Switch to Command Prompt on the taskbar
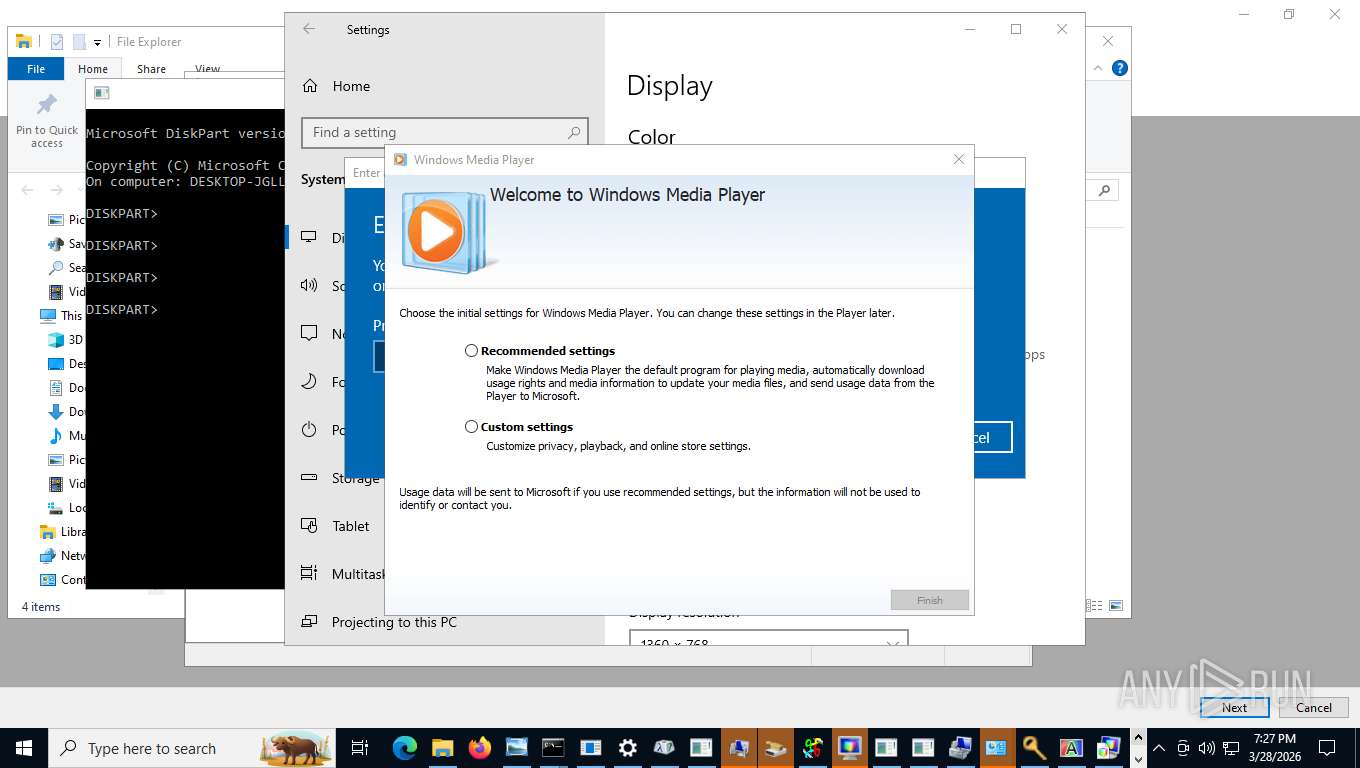Image resolution: width=1360 pixels, height=768 pixels. pos(553,748)
